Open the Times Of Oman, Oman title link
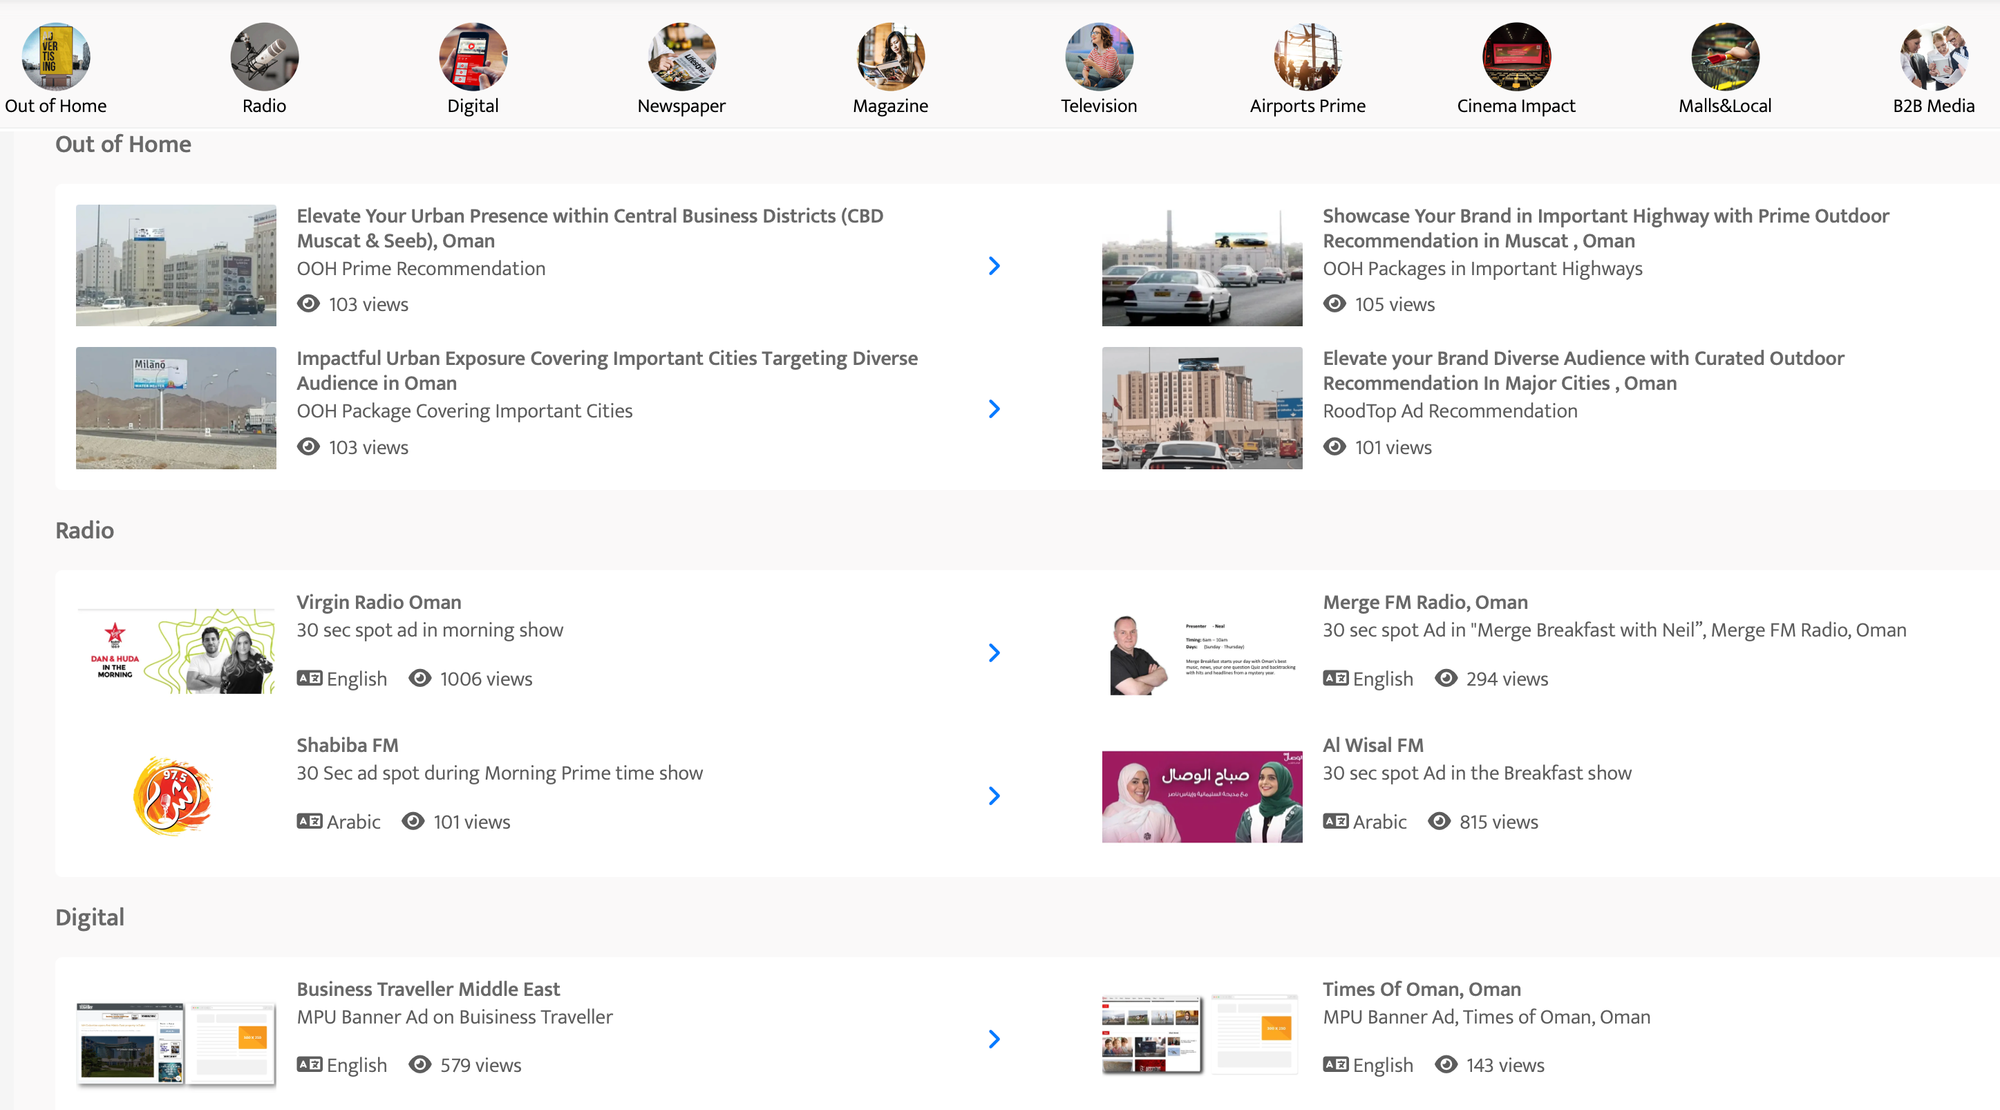 coord(1422,989)
